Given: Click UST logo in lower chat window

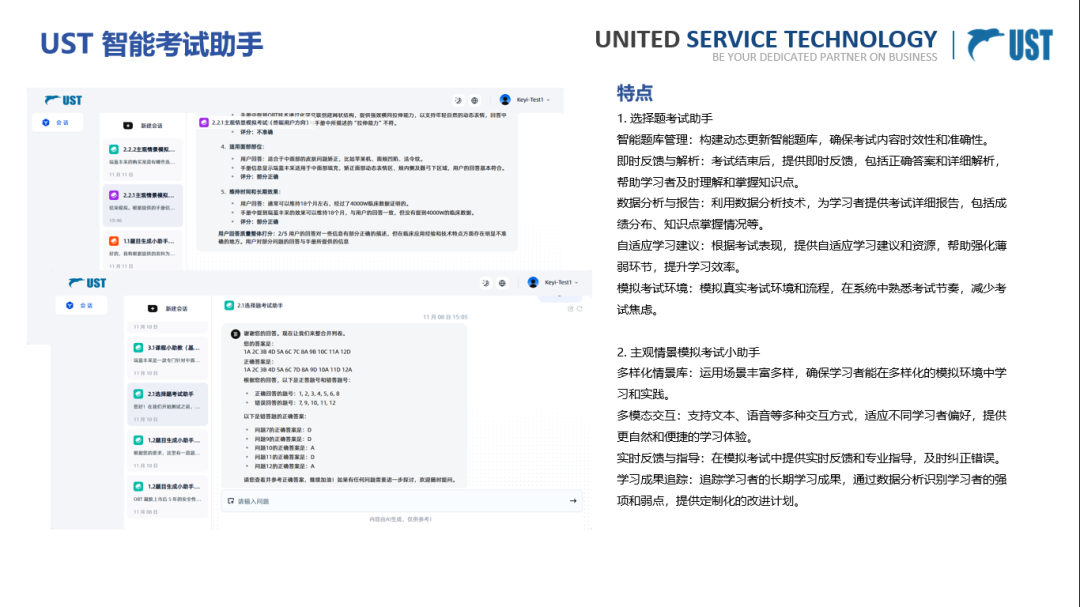Looking at the screenshot, I should pos(87,283).
